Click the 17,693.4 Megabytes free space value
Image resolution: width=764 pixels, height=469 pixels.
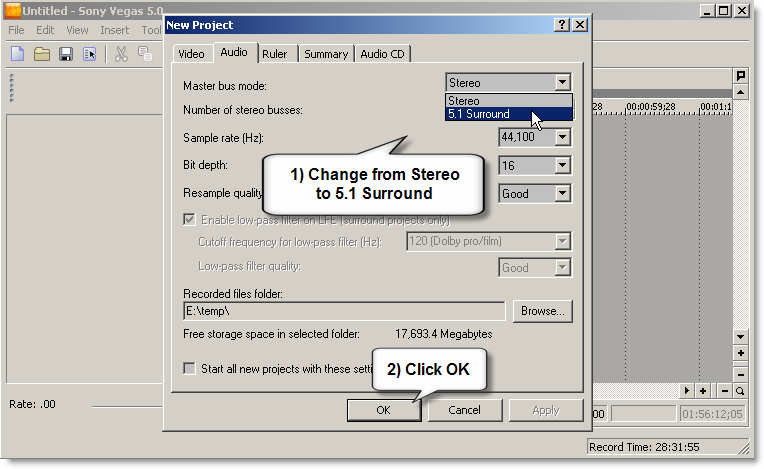click(x=443, y=334)
